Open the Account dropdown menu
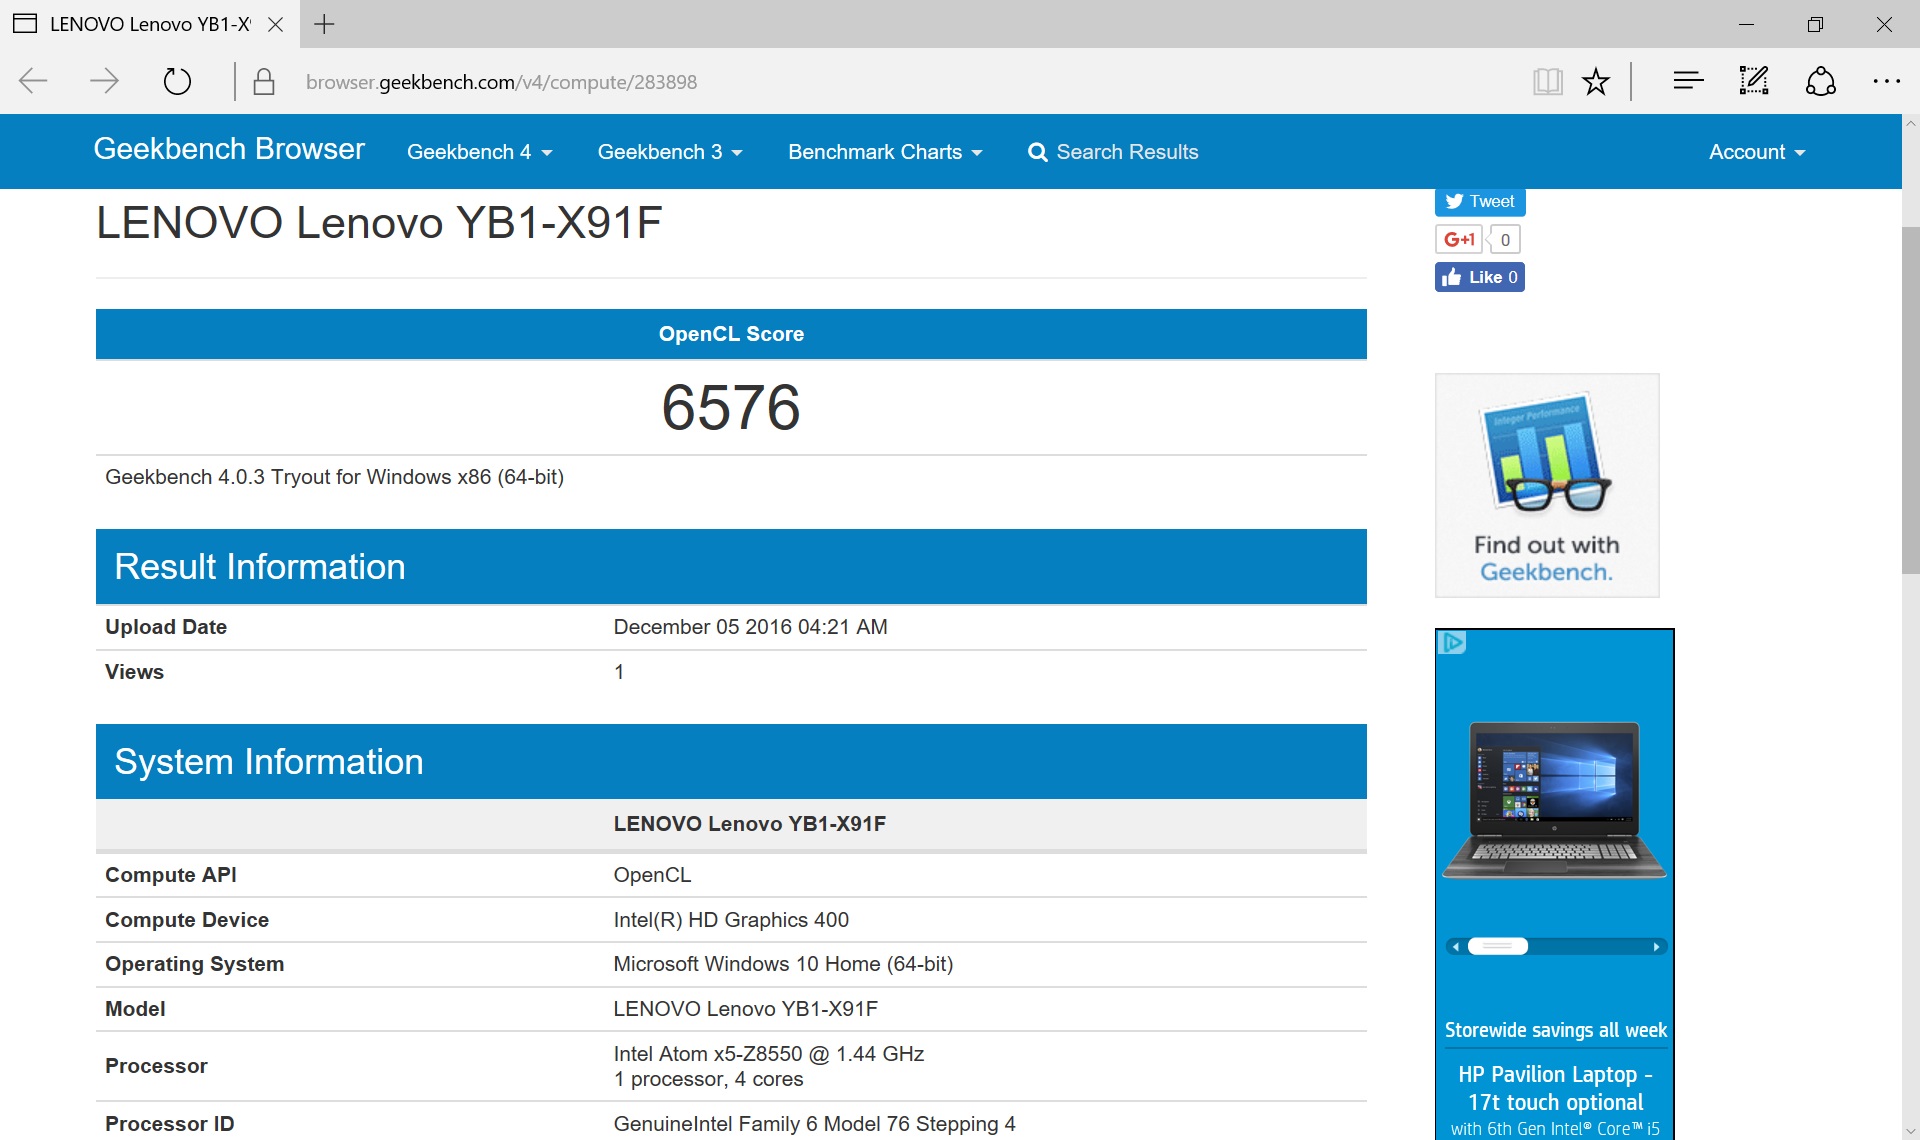Image resolution: width=1920 pixels, height=1140 pixels. coord(1756,152)
